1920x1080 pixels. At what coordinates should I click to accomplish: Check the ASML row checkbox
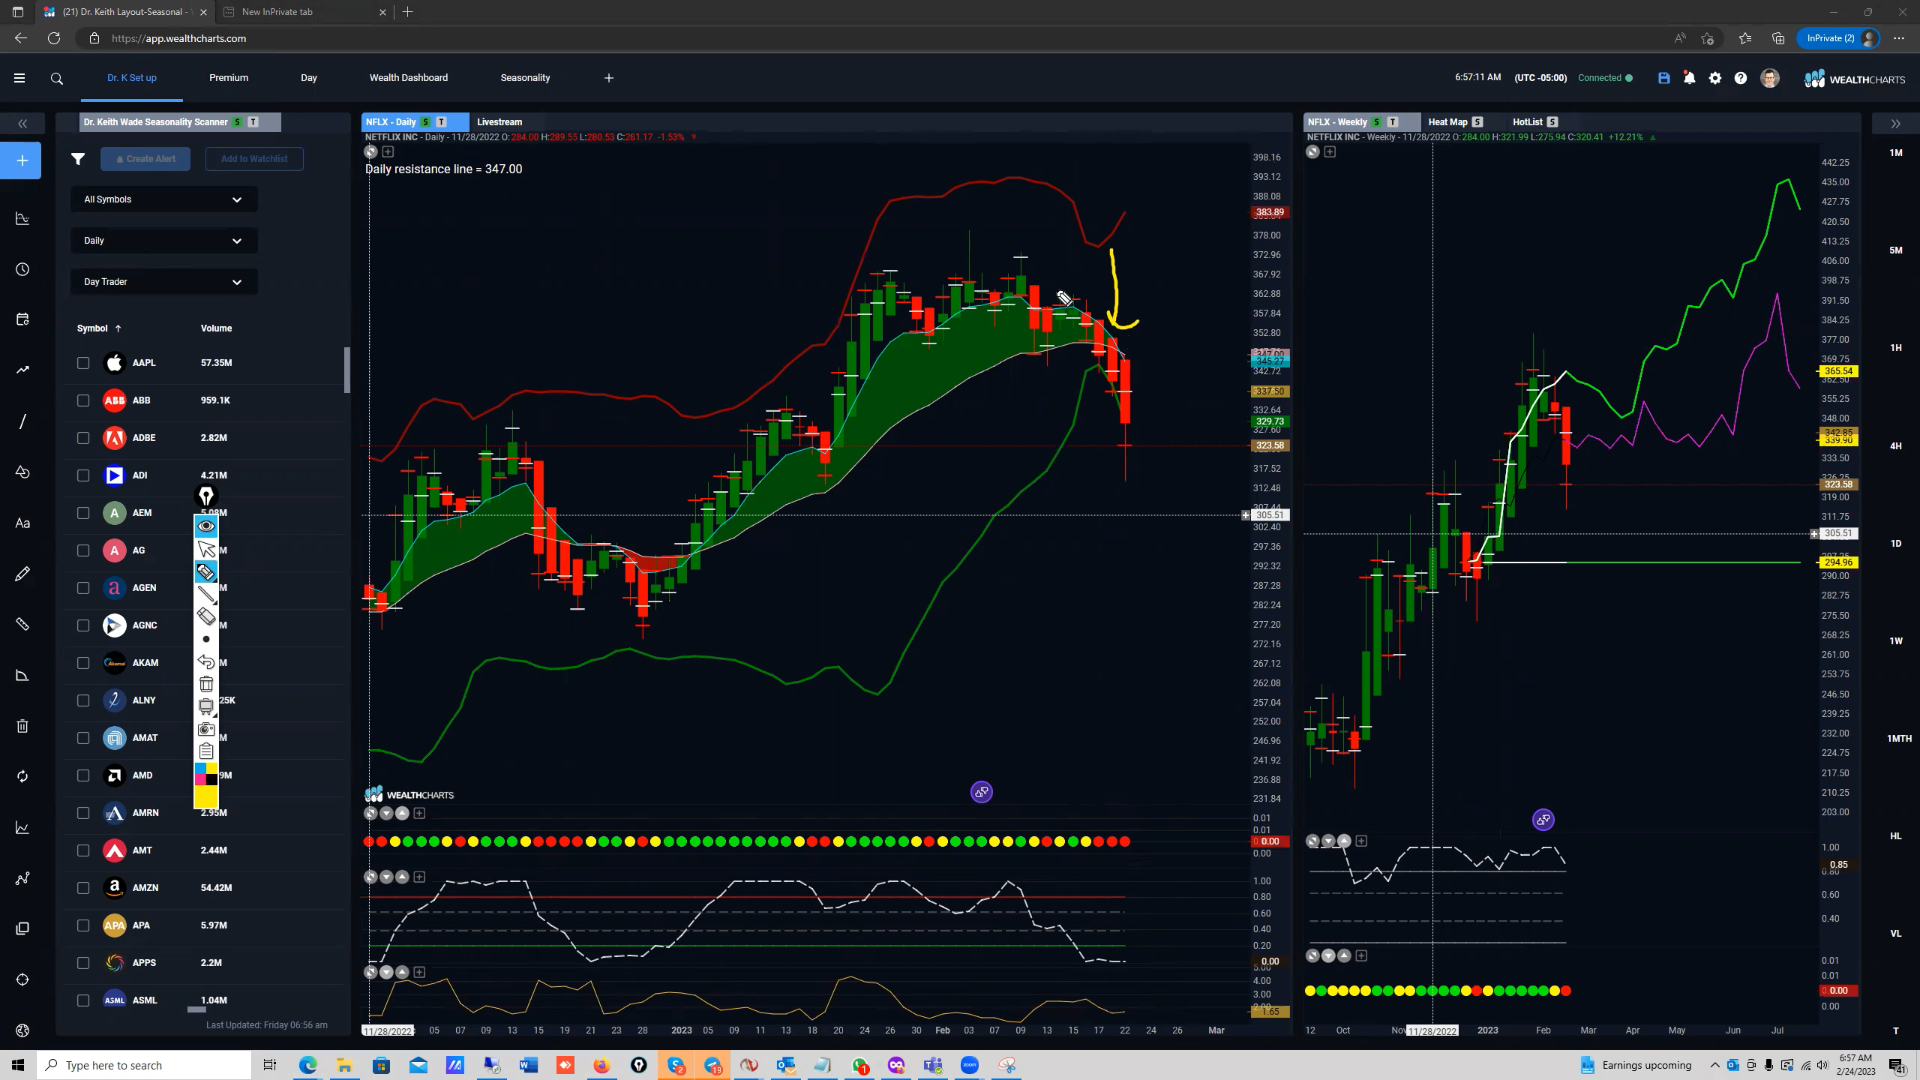click(83, 1001)
